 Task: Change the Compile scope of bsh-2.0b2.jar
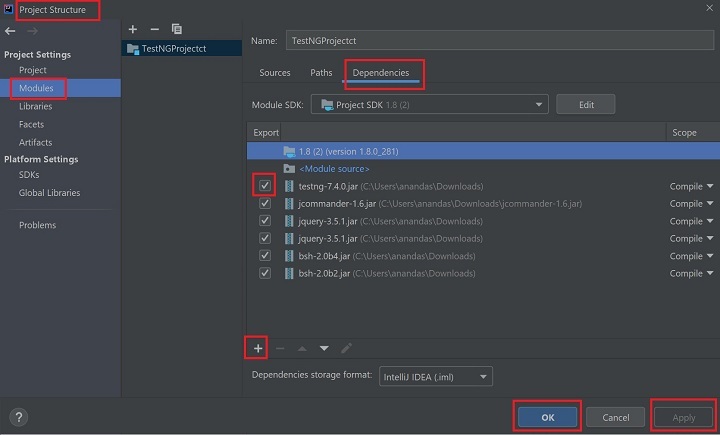tap(691, 273)
